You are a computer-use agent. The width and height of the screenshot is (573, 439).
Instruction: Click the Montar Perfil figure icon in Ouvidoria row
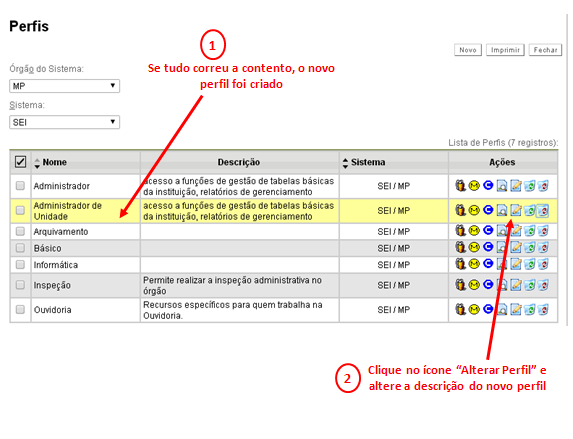click(x=460, y=310)
